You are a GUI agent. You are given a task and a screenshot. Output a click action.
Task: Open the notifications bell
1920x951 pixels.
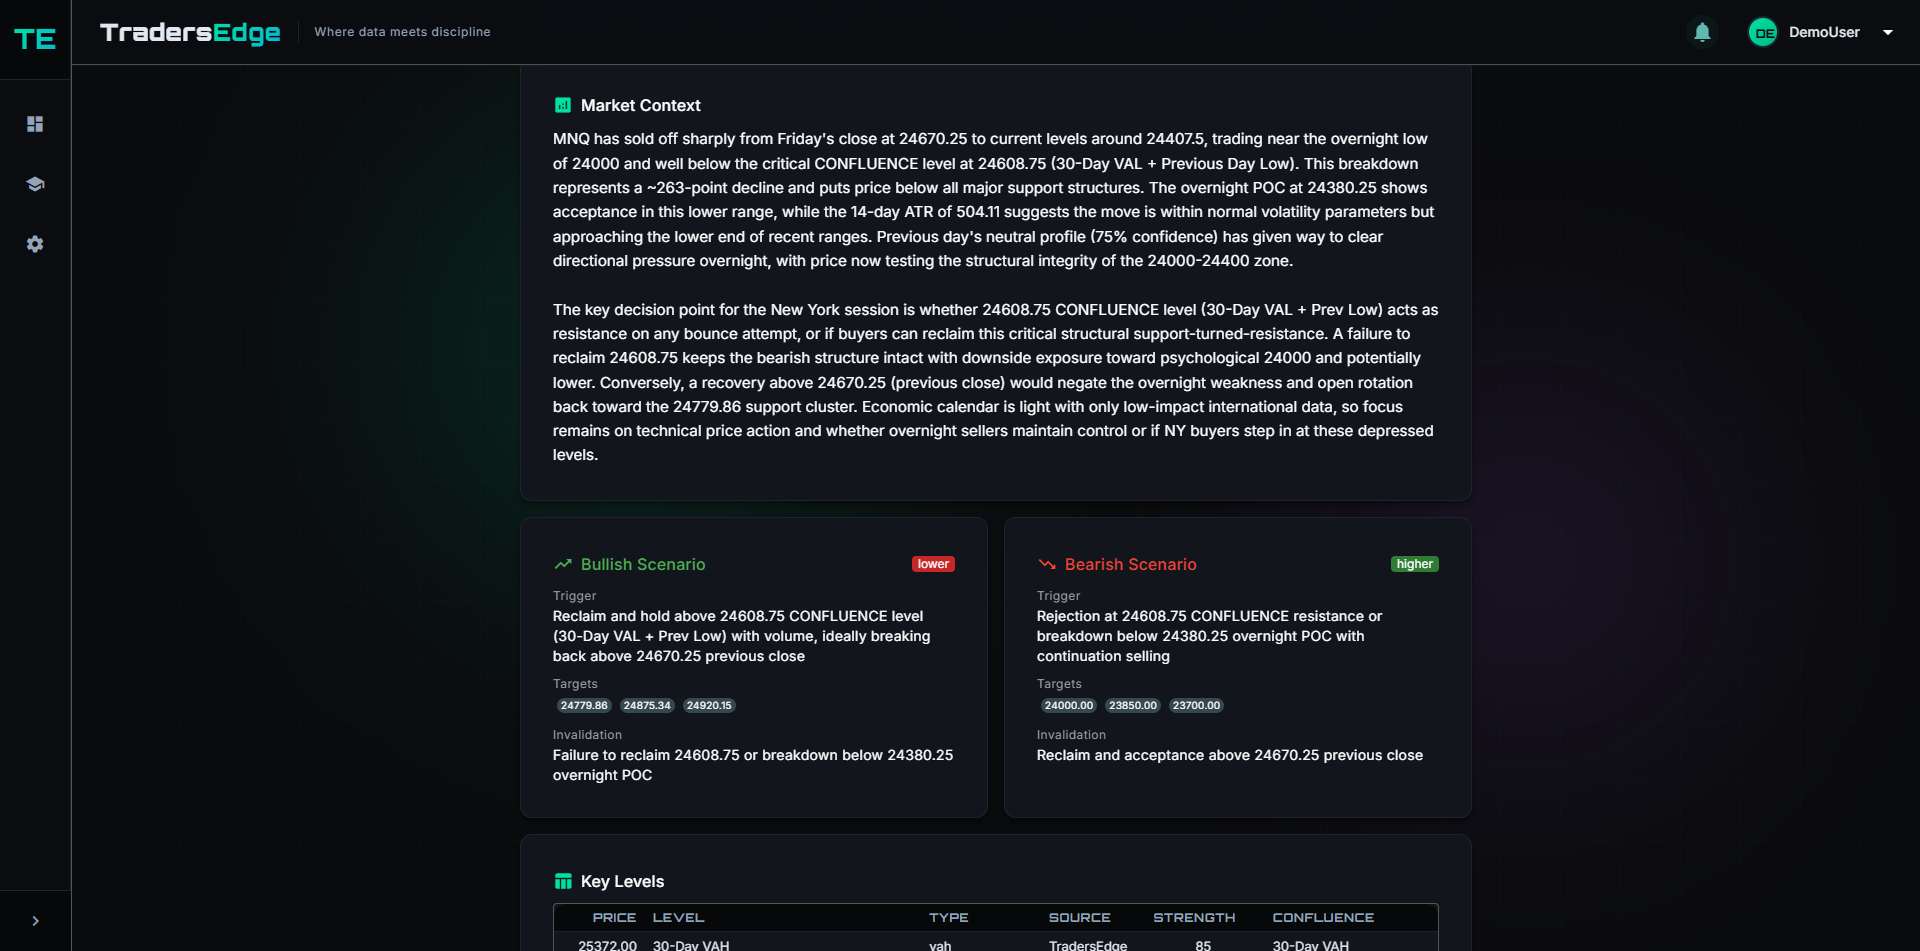1702,32
